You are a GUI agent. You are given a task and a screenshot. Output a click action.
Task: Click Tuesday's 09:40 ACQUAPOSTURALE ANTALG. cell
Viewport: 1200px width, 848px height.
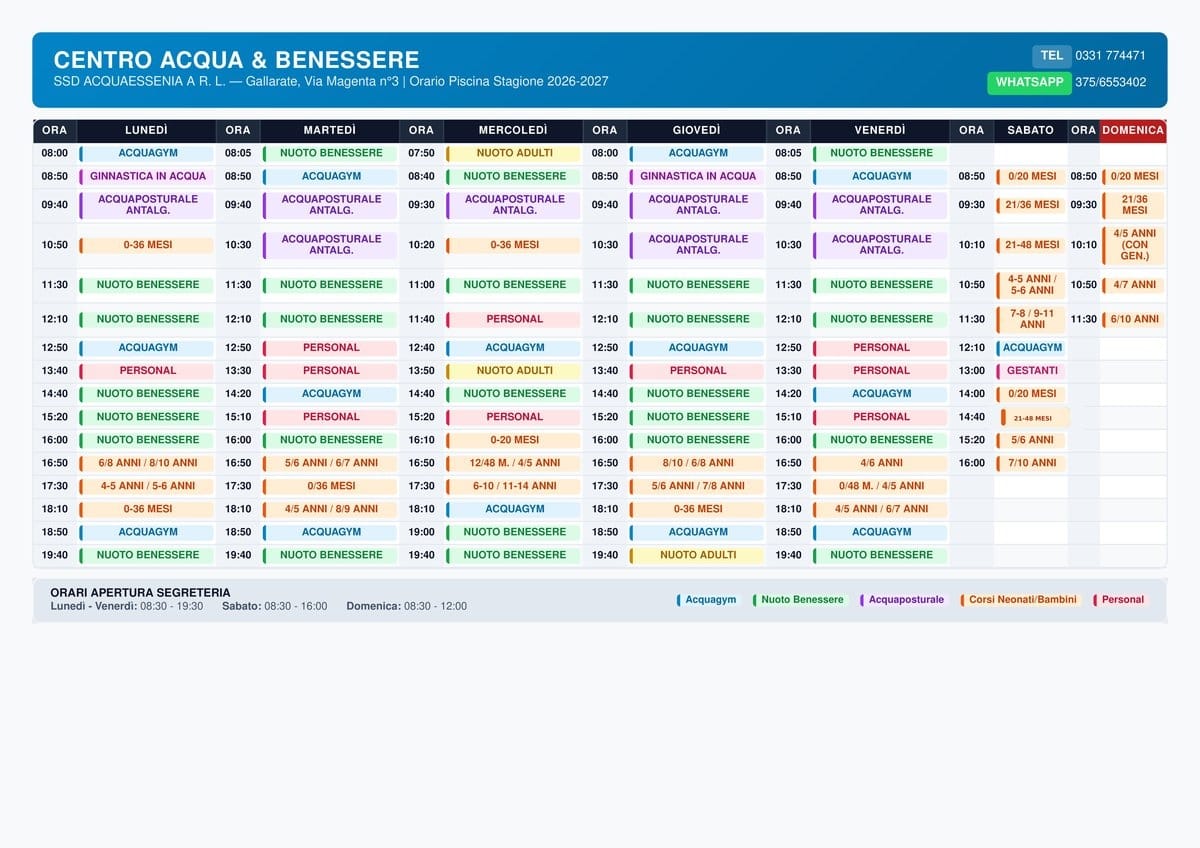[x=329, y=205]
